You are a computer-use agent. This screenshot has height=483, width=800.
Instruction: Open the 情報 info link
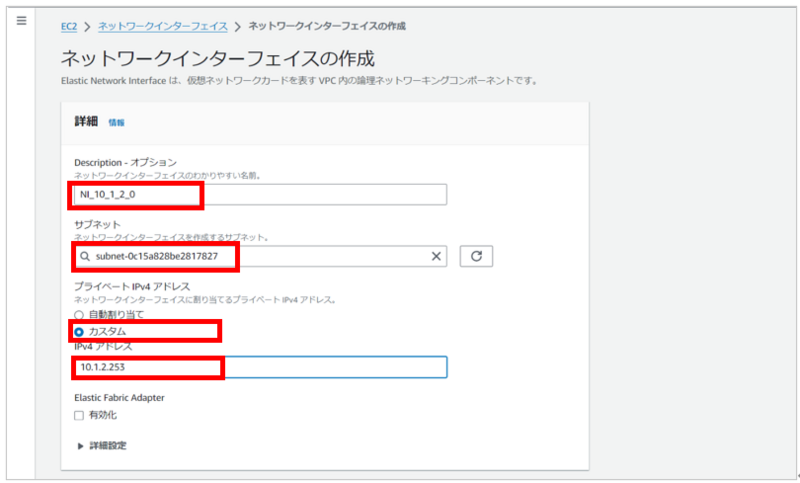pyautogui.click(x=116, y=122)
